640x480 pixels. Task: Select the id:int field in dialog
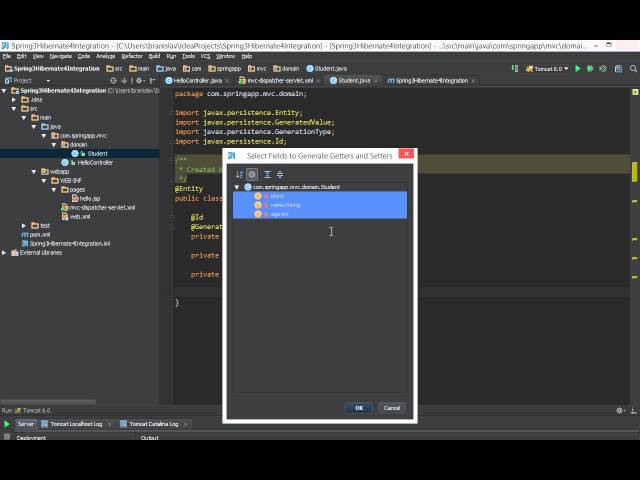(x=320, y=196)
